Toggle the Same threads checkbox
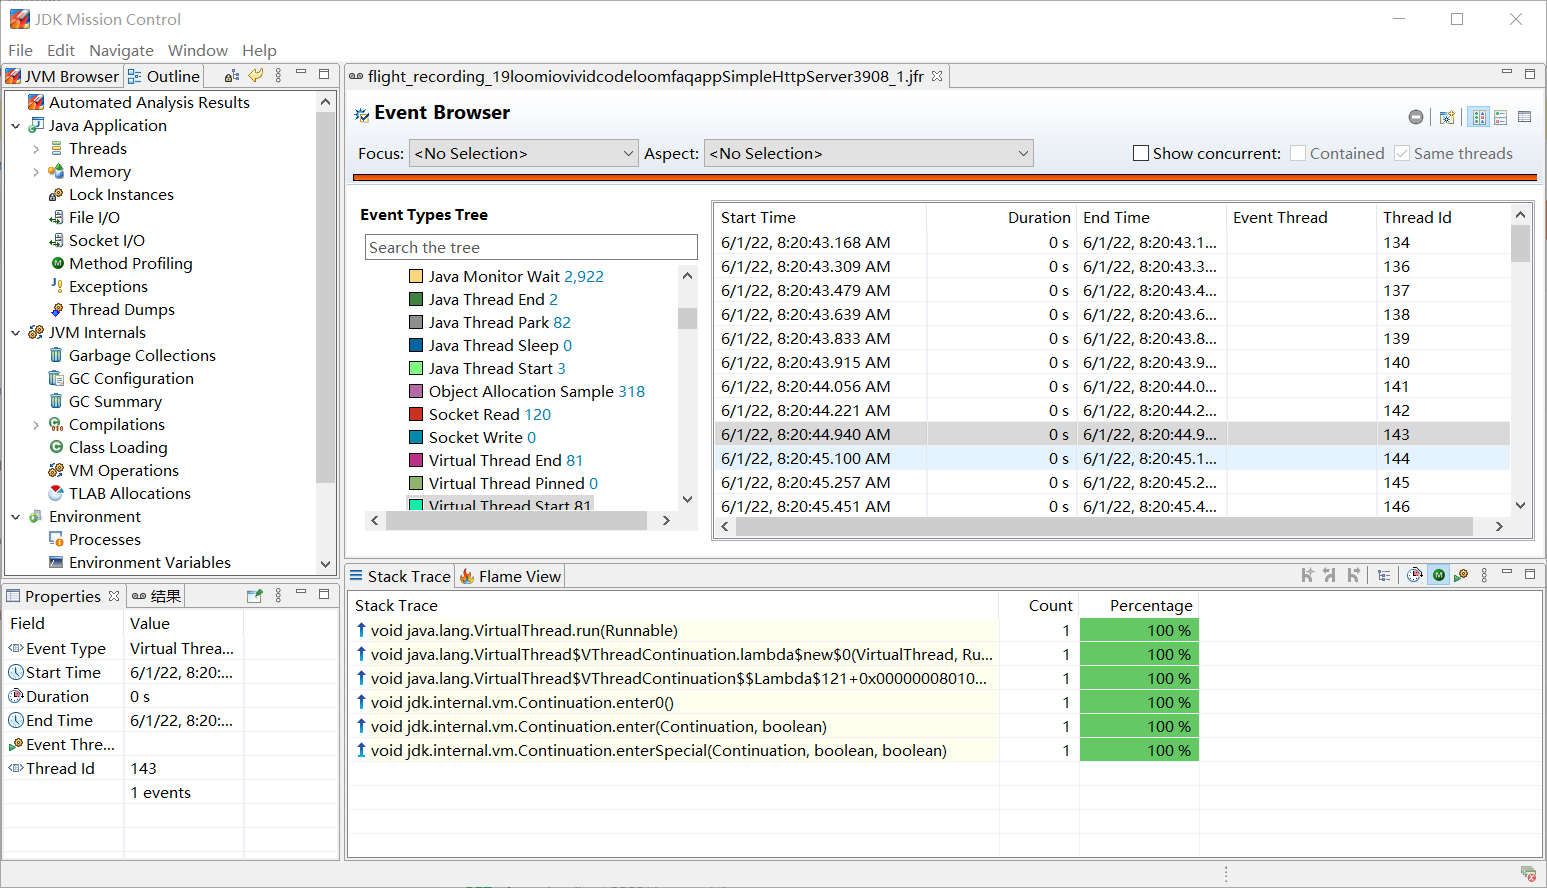Screen dimensions: 1547x888 (1402, 153)
